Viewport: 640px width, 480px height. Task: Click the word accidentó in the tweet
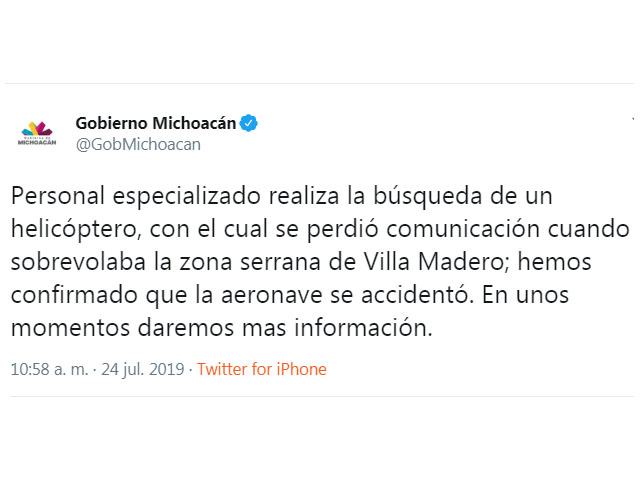coord(417,295)
